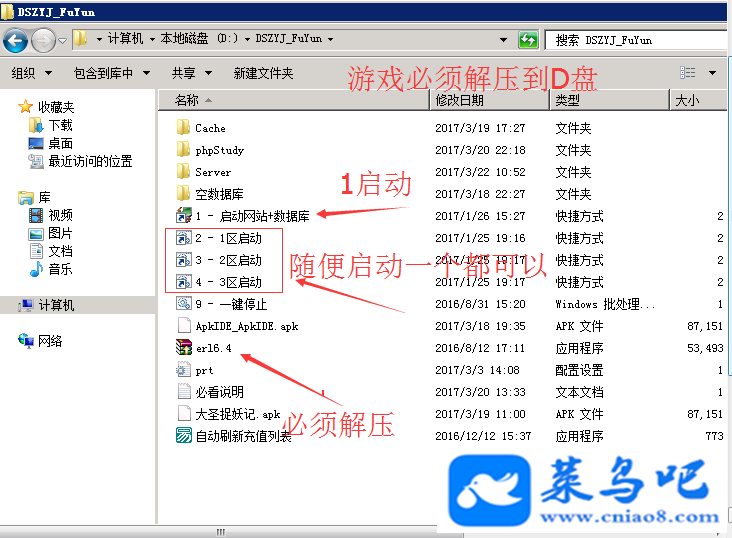This screenshot has width=732, height=538.
Task: Click the Back navigation arrow button
Action: tap(15, 41)
